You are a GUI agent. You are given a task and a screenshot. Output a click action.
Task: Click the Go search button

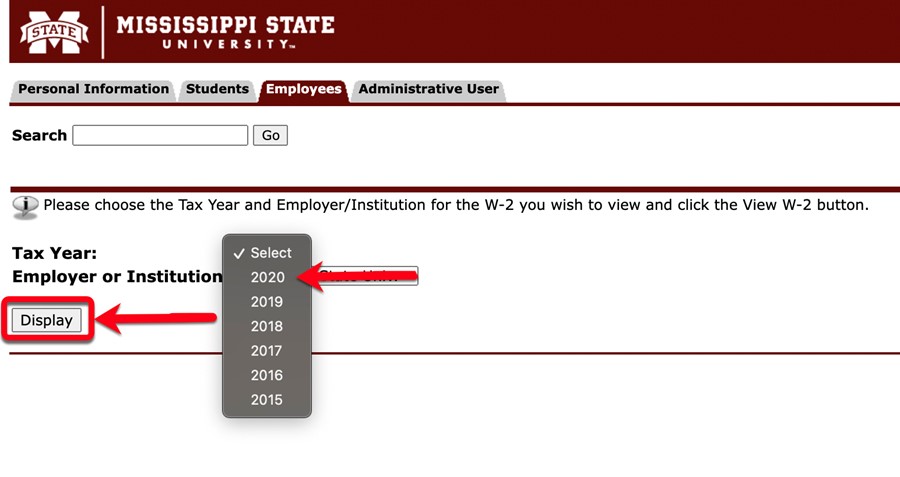pos(270,135)
